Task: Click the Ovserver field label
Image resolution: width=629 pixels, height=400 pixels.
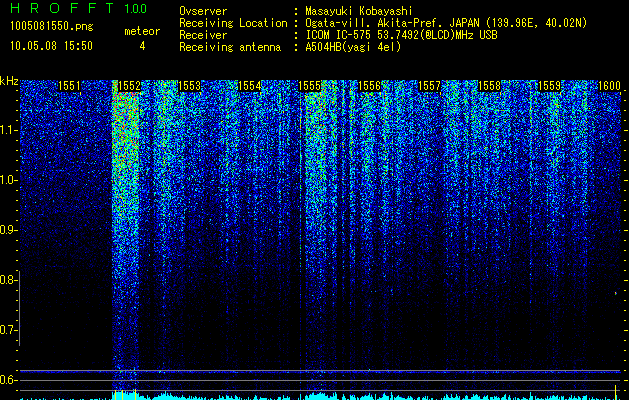Action: click(x=203, y=11)
